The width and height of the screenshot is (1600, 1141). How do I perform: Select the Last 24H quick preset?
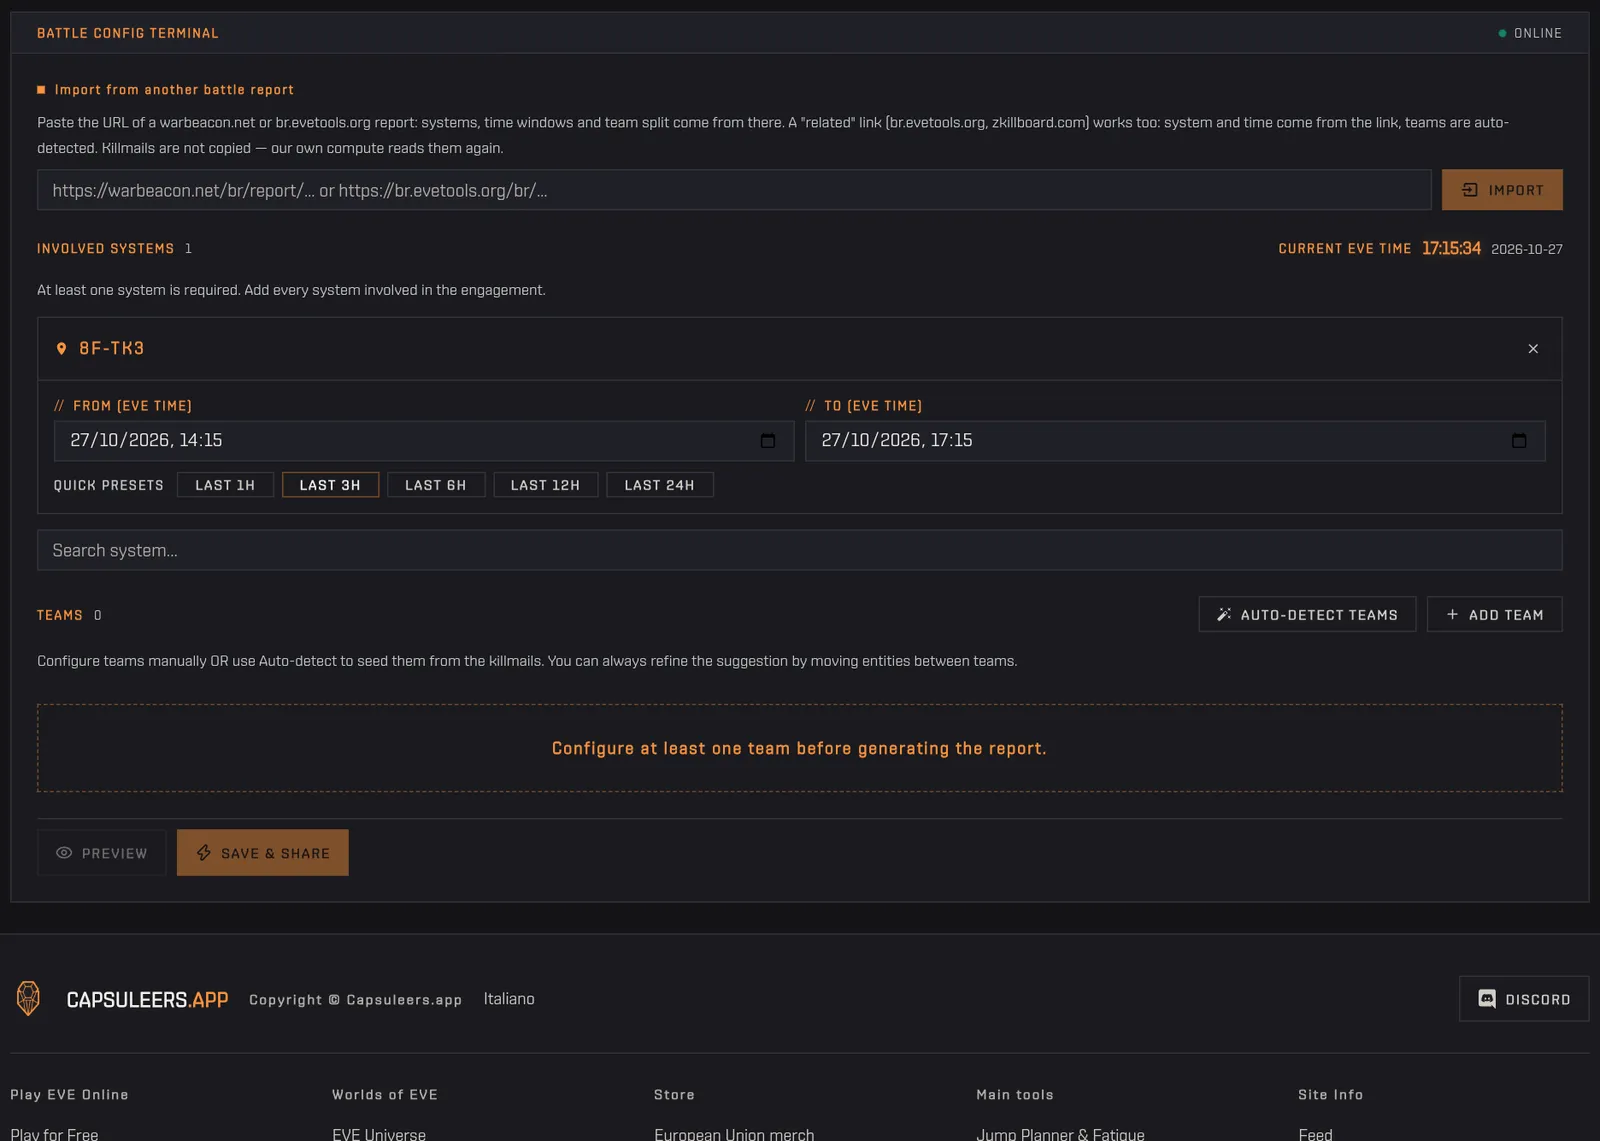[x=659, y=485]
